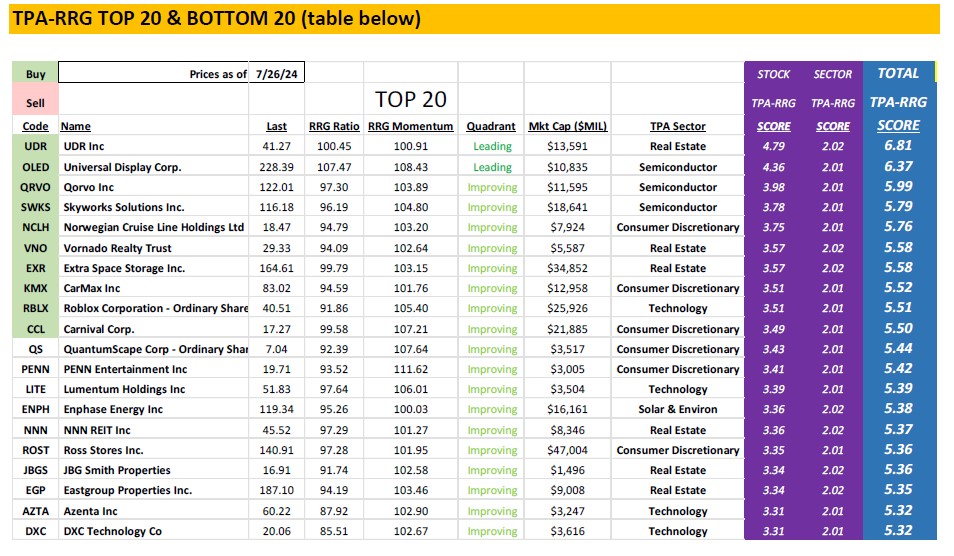The width and height of the screenshot is (954, 556).
Task: Click the green Buy legend cell
Action: click(x=35, y=74)
